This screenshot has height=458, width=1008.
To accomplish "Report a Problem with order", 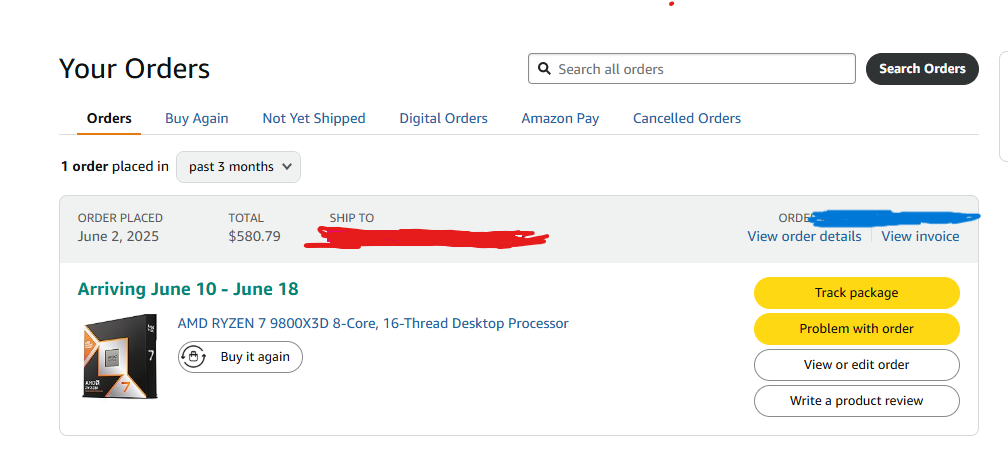I will (857, 329).
